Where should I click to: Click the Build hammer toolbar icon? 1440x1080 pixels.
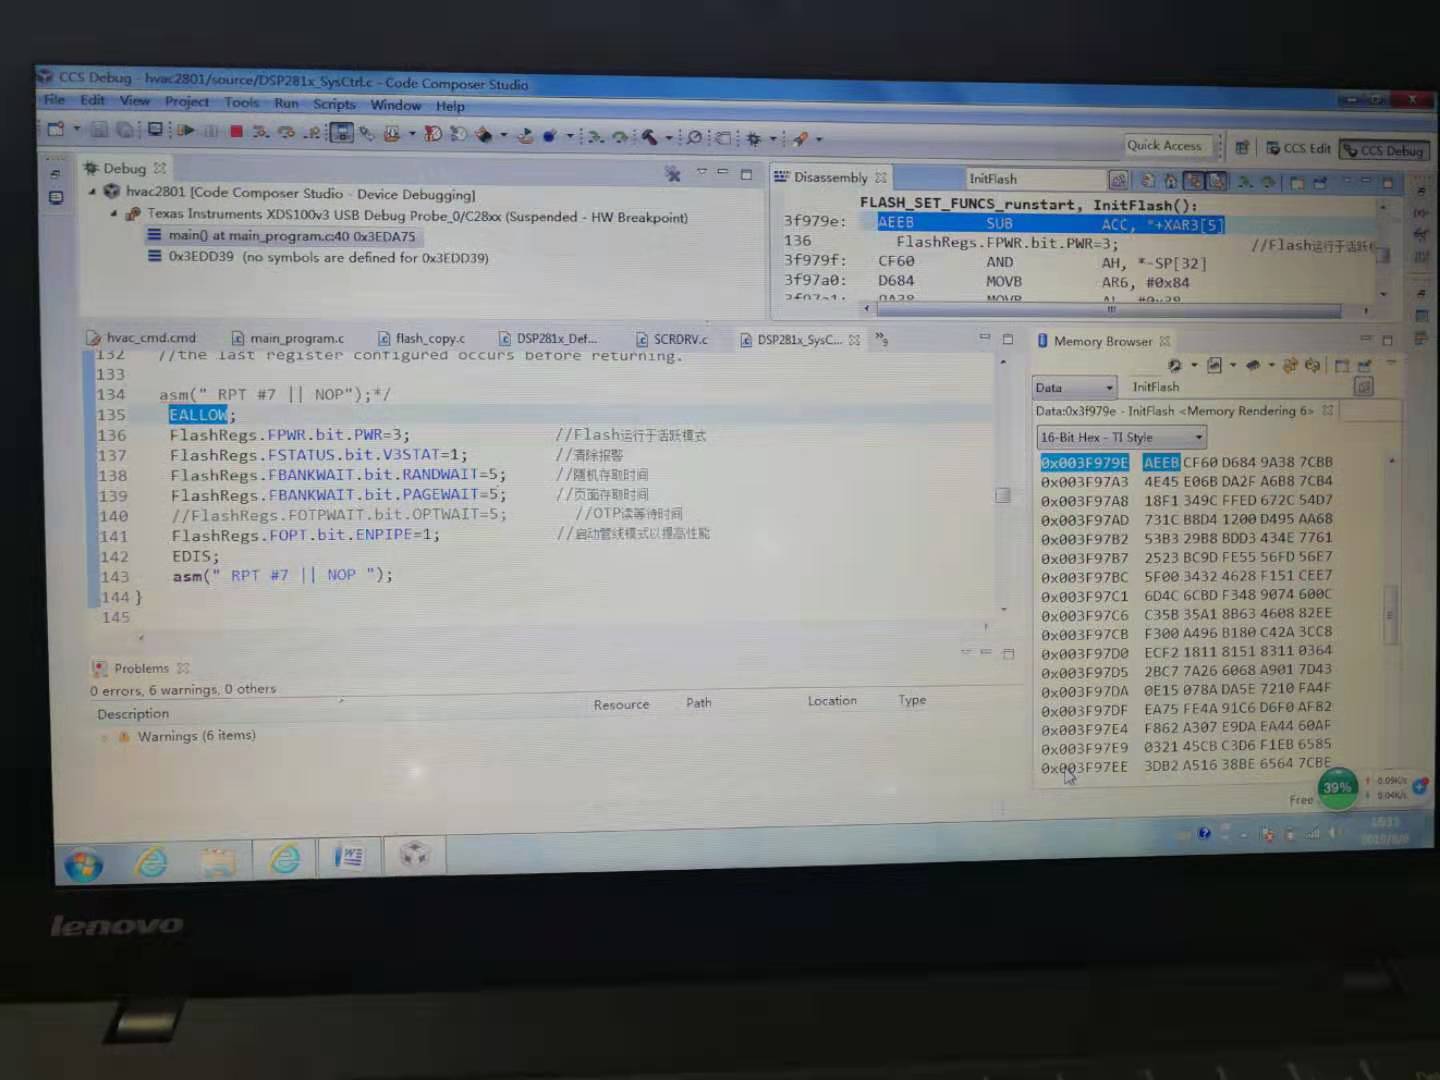(650, 137)
